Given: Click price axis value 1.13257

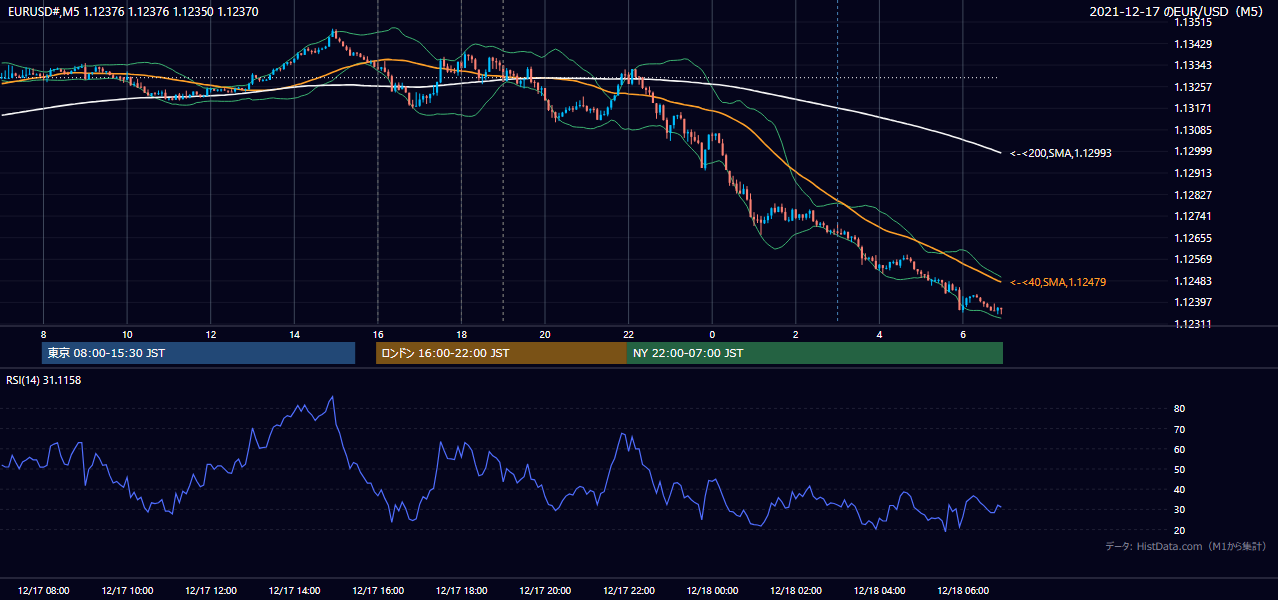Looking at the screenshot, I should (x=1193, y=87).
